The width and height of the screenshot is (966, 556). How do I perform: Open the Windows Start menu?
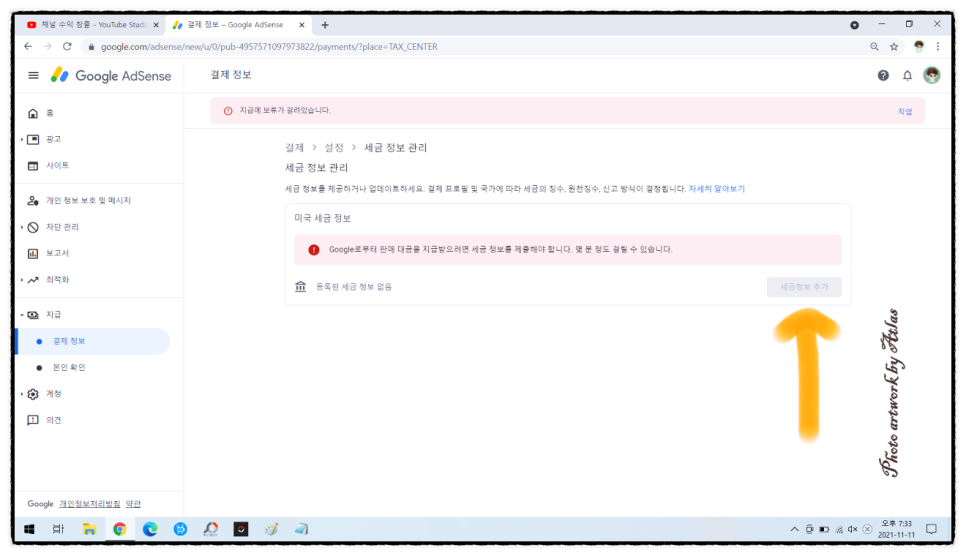29,529
